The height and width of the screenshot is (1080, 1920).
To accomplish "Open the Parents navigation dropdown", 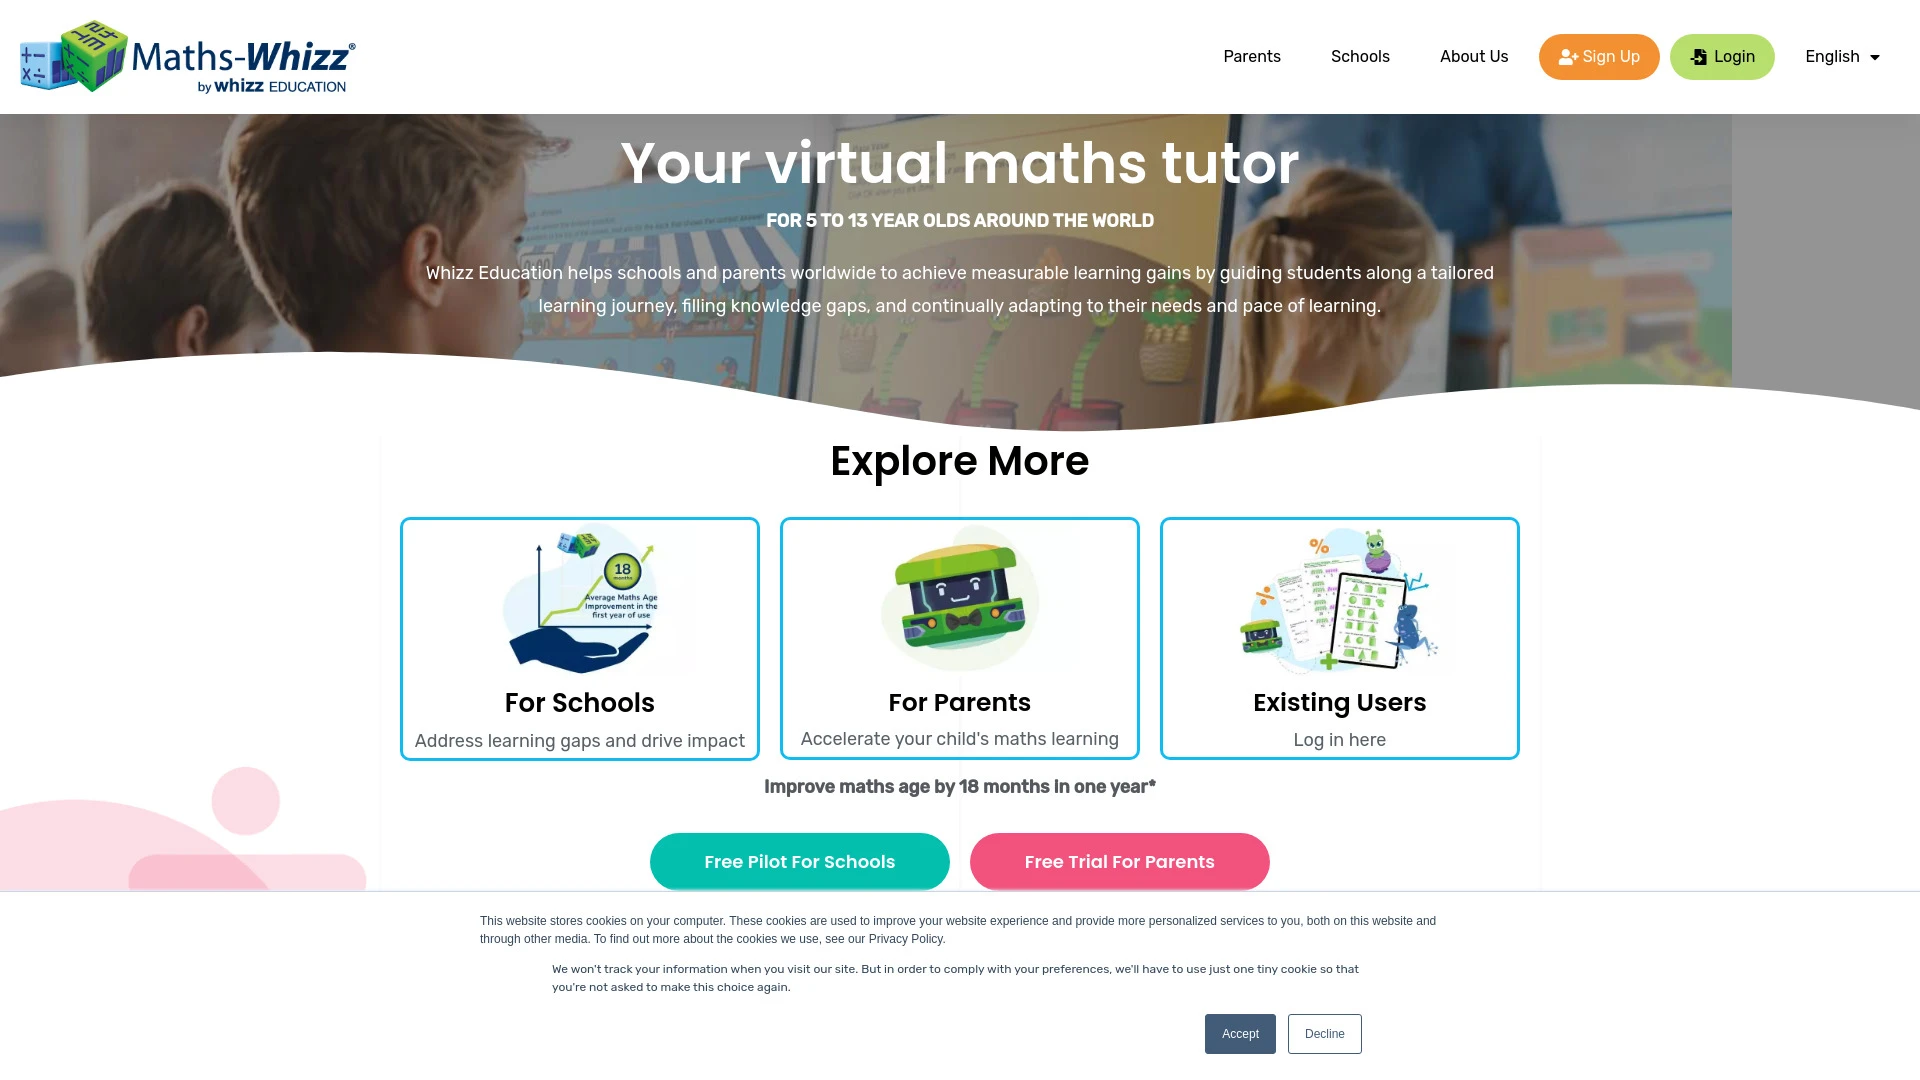I will 1251,57.
